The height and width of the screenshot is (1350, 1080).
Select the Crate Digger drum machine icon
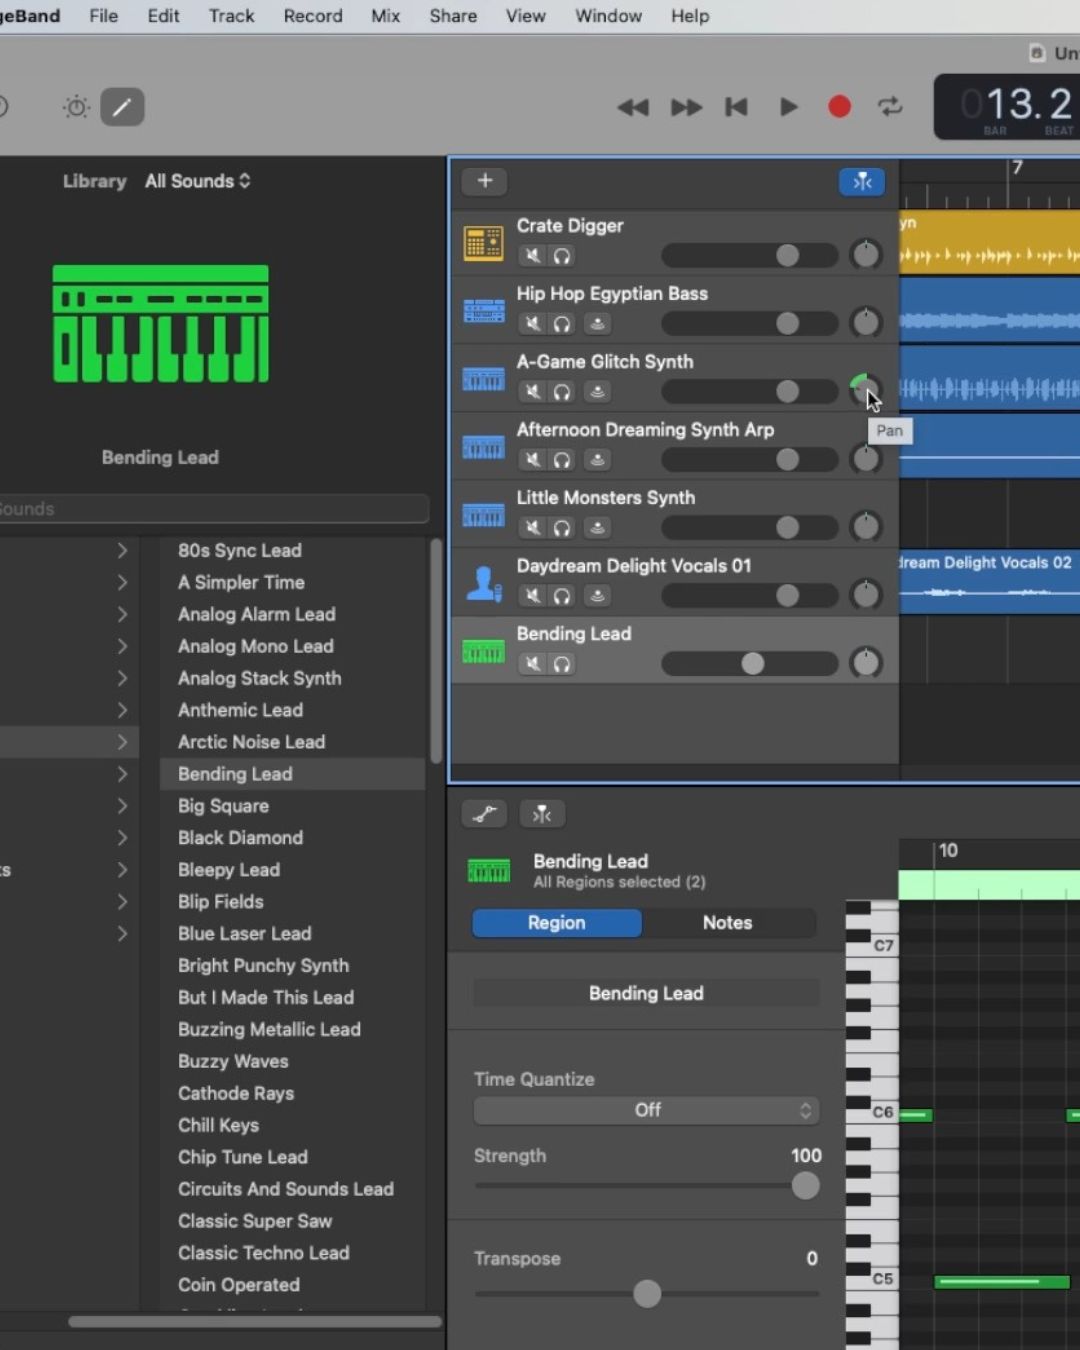484,243
